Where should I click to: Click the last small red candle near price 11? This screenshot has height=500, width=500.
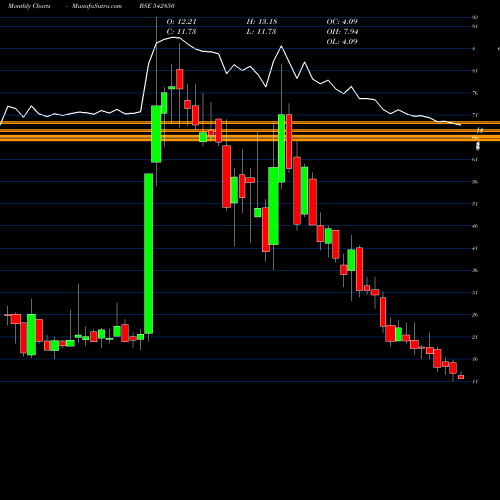coord(461,377)
